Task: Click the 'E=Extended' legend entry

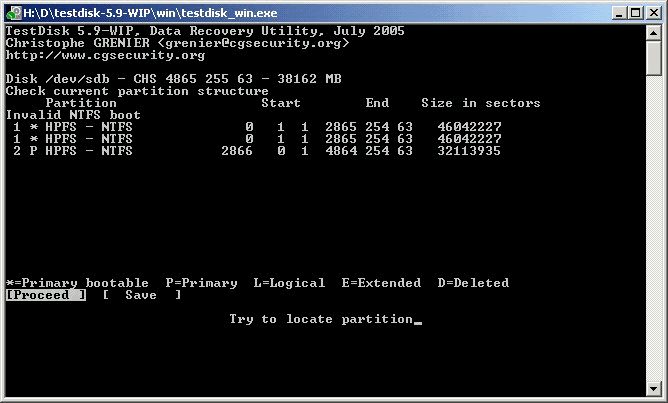Action: (381, 283)
